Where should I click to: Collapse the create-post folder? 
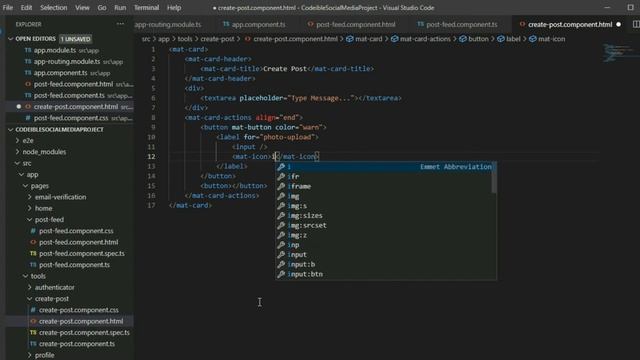29,299
